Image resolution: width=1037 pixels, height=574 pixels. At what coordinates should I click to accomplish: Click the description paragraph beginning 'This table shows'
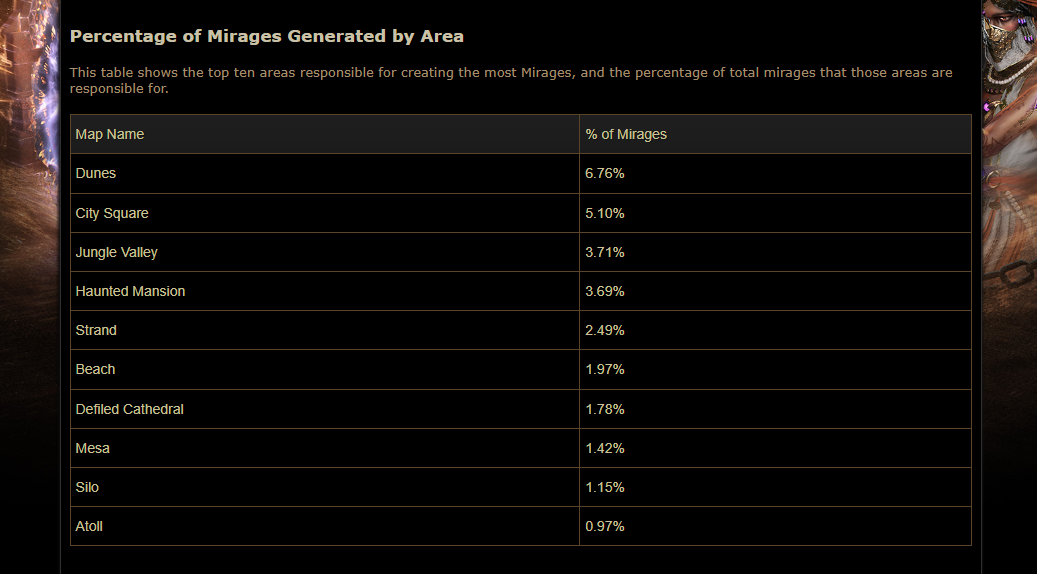511,81
